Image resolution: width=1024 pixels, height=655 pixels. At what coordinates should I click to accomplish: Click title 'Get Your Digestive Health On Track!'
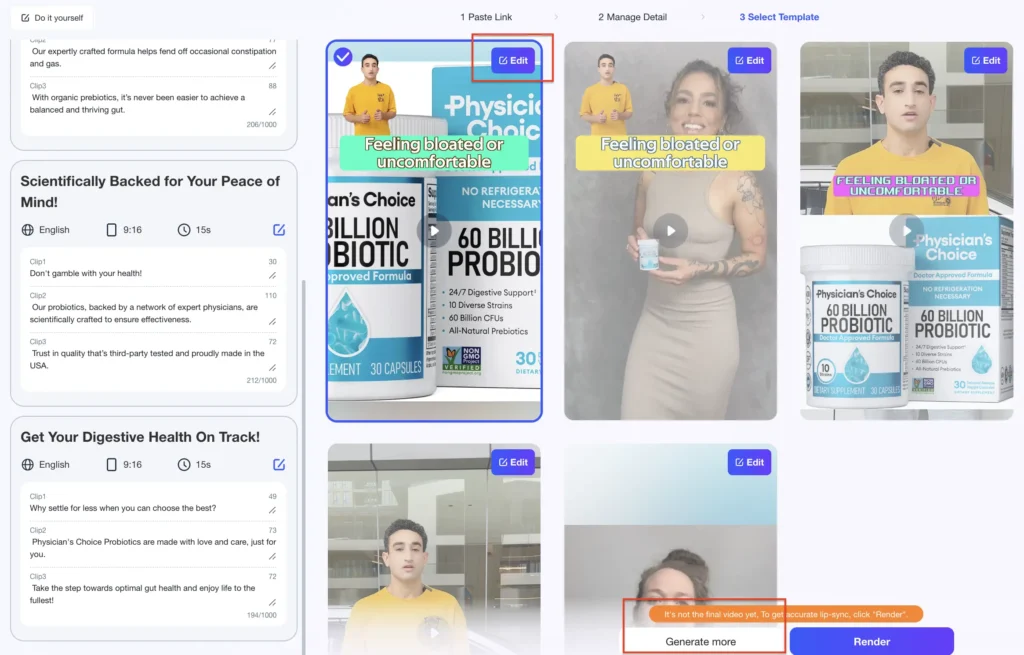[x=140, y=437]
